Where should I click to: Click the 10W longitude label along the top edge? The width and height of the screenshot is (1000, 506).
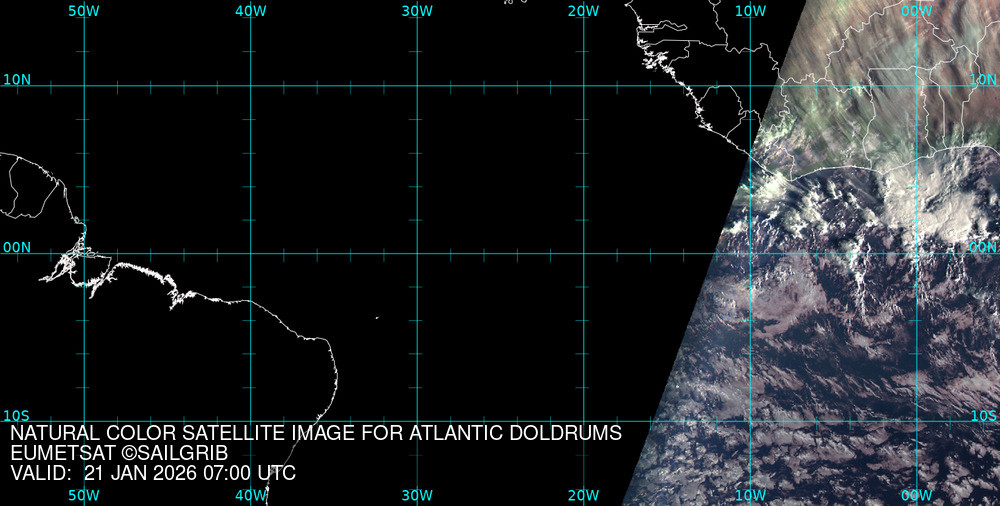click(x=750, y=11)
